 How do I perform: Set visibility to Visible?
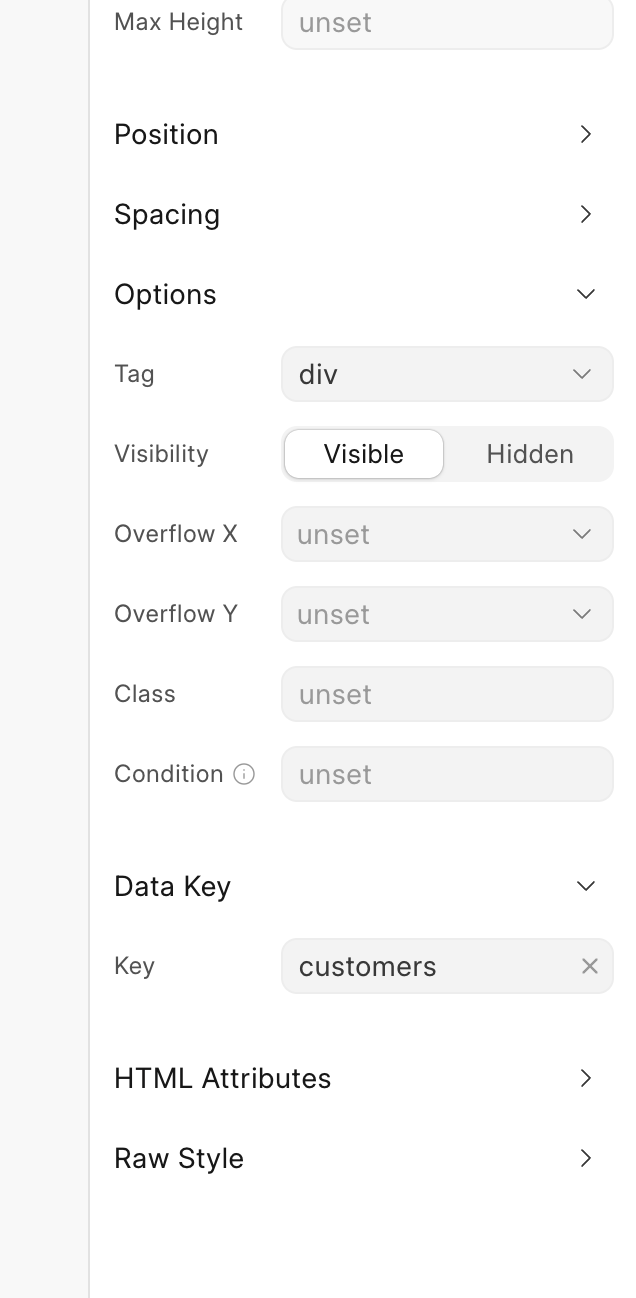click(x=364, y=454)
